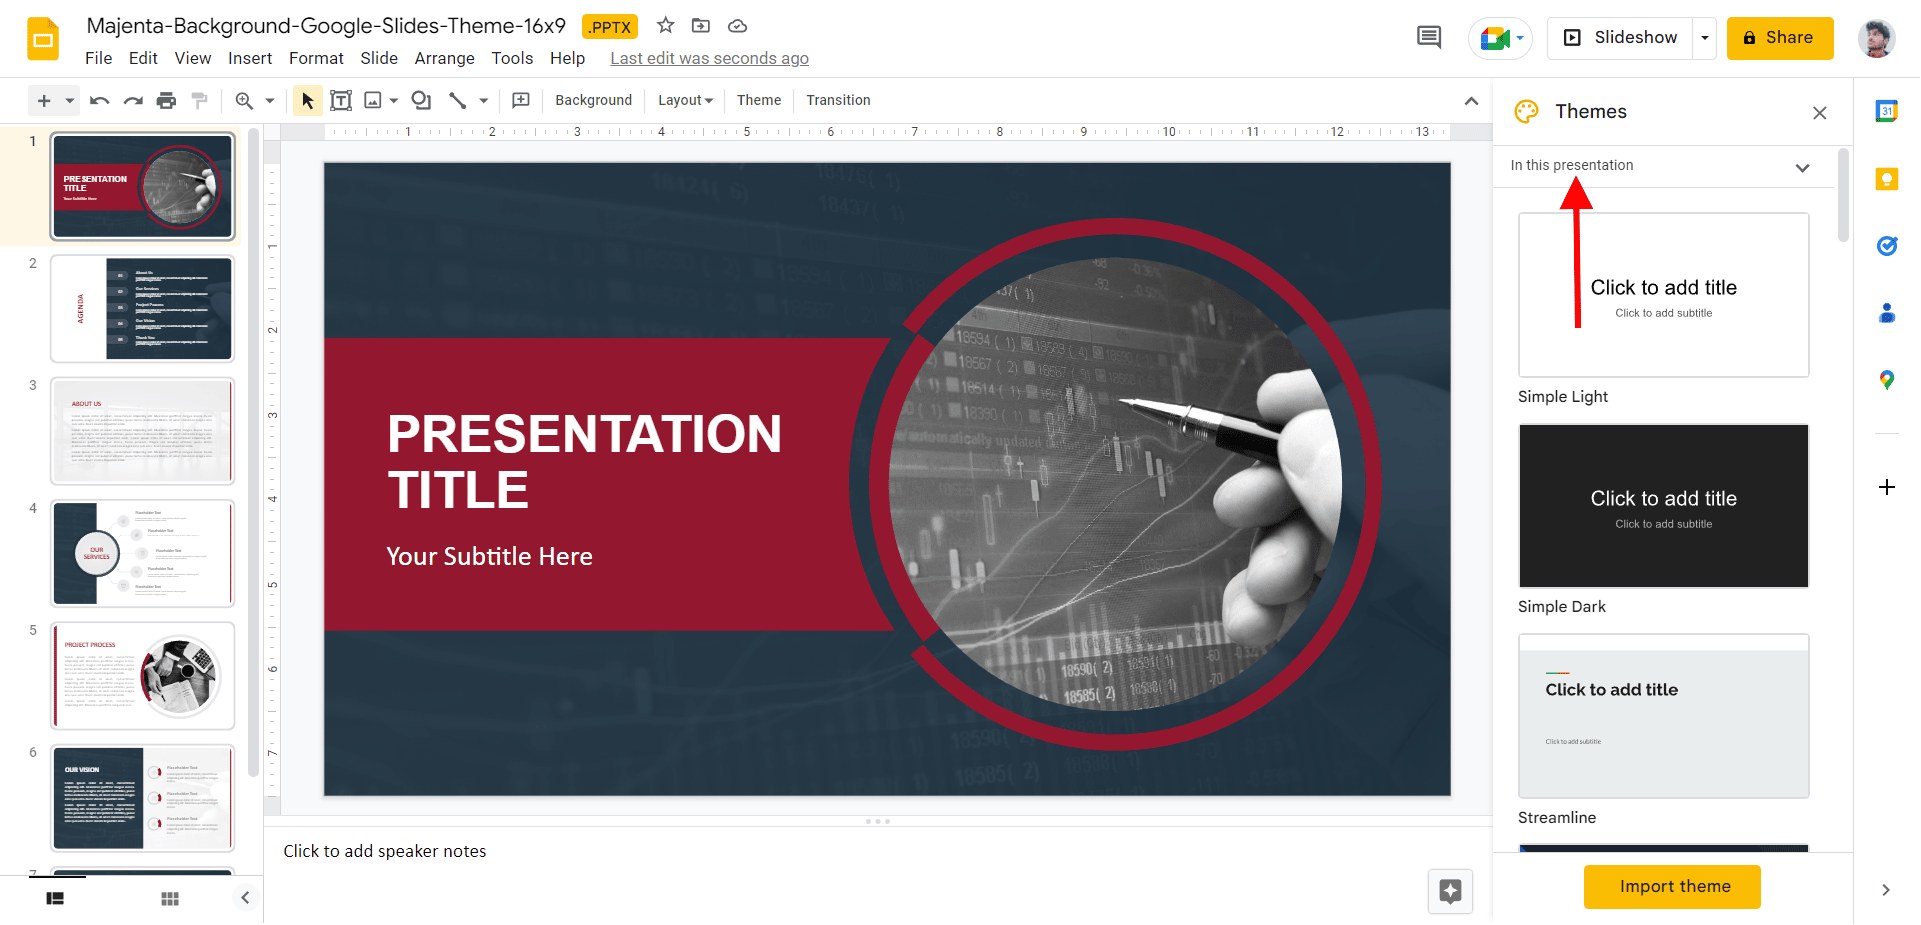The image size is (1921, 925).
Task: Click the Undo arrow icon
Action: [x=99, y=100]
